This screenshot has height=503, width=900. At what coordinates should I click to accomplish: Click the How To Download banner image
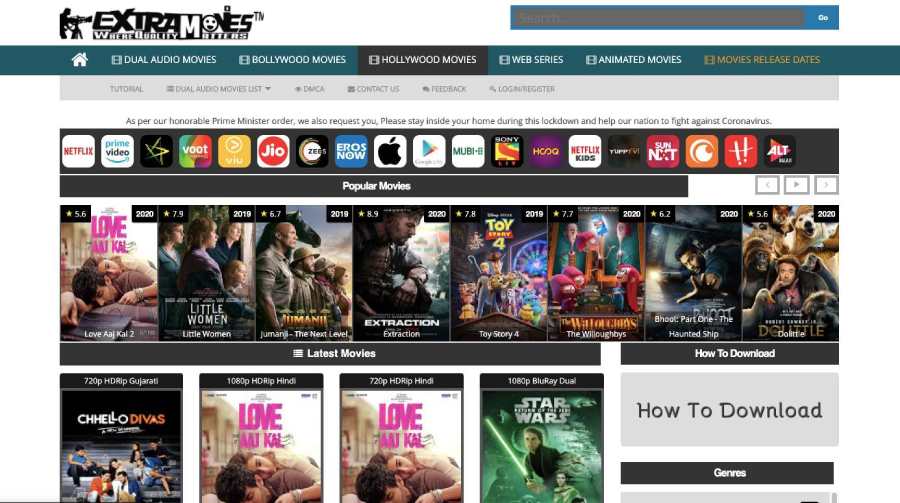click(x=730, y=409)
